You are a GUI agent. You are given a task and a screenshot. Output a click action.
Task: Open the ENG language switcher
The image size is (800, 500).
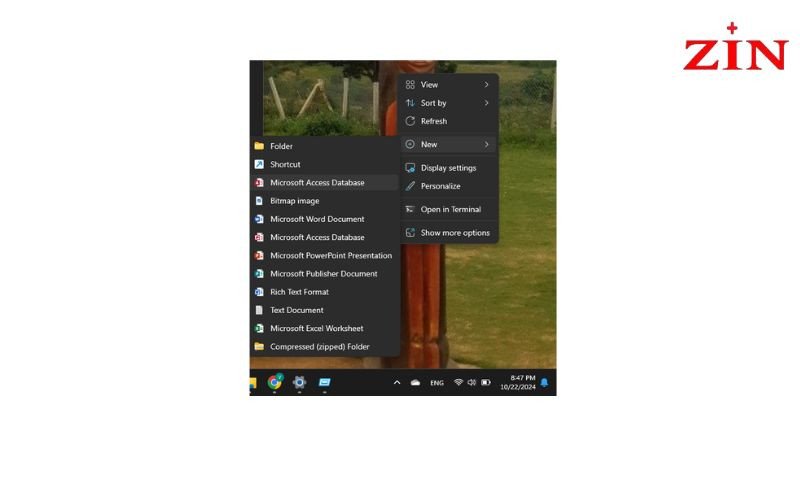437,383
